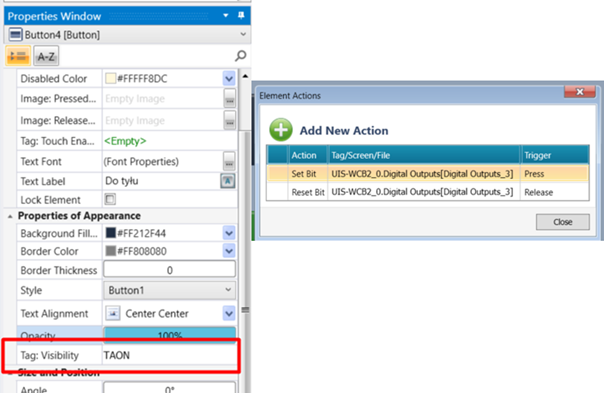Click the #FF808080 color value text
Image resolution: width=604 pixels, height=393 pixels.
click(x=142, y=251)
